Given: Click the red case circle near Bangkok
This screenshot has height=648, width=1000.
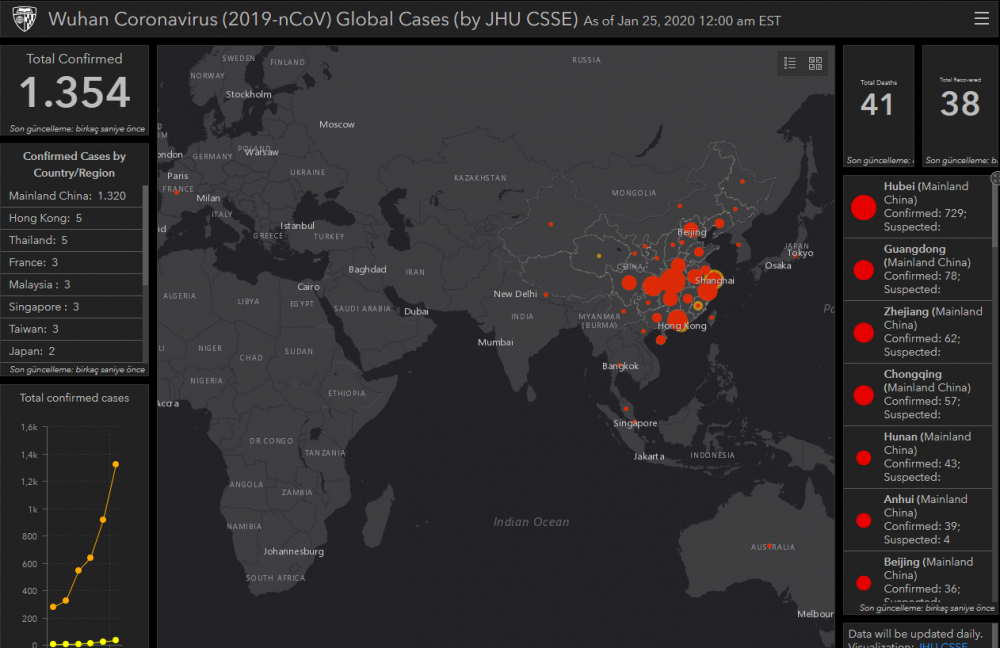Looking at the screenshot, I should (x=619, y=366).
